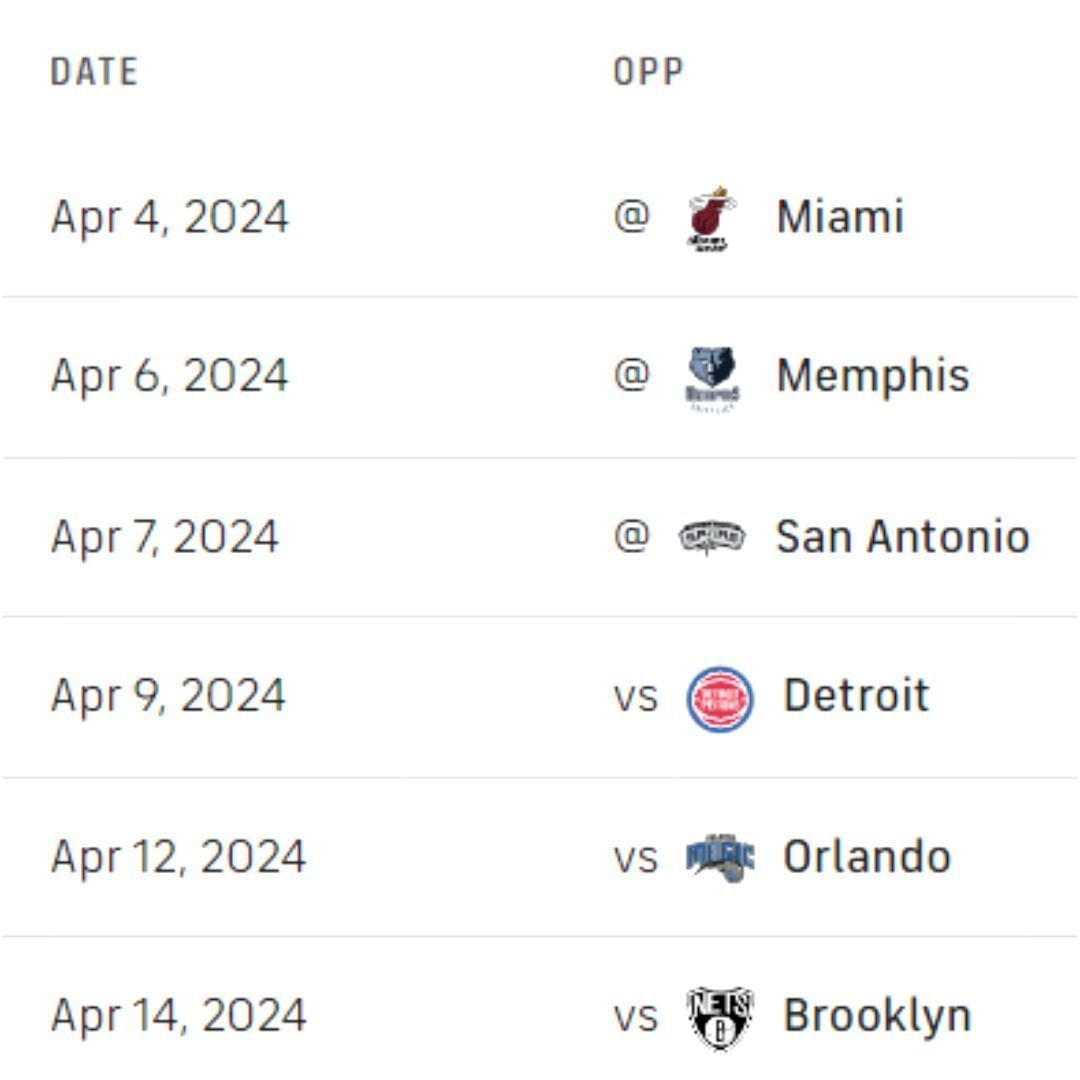This screenshot has height=1080, width=1080.
Task: Select the Apr 9, 2024 game date
Action: [x=168, y=696]
